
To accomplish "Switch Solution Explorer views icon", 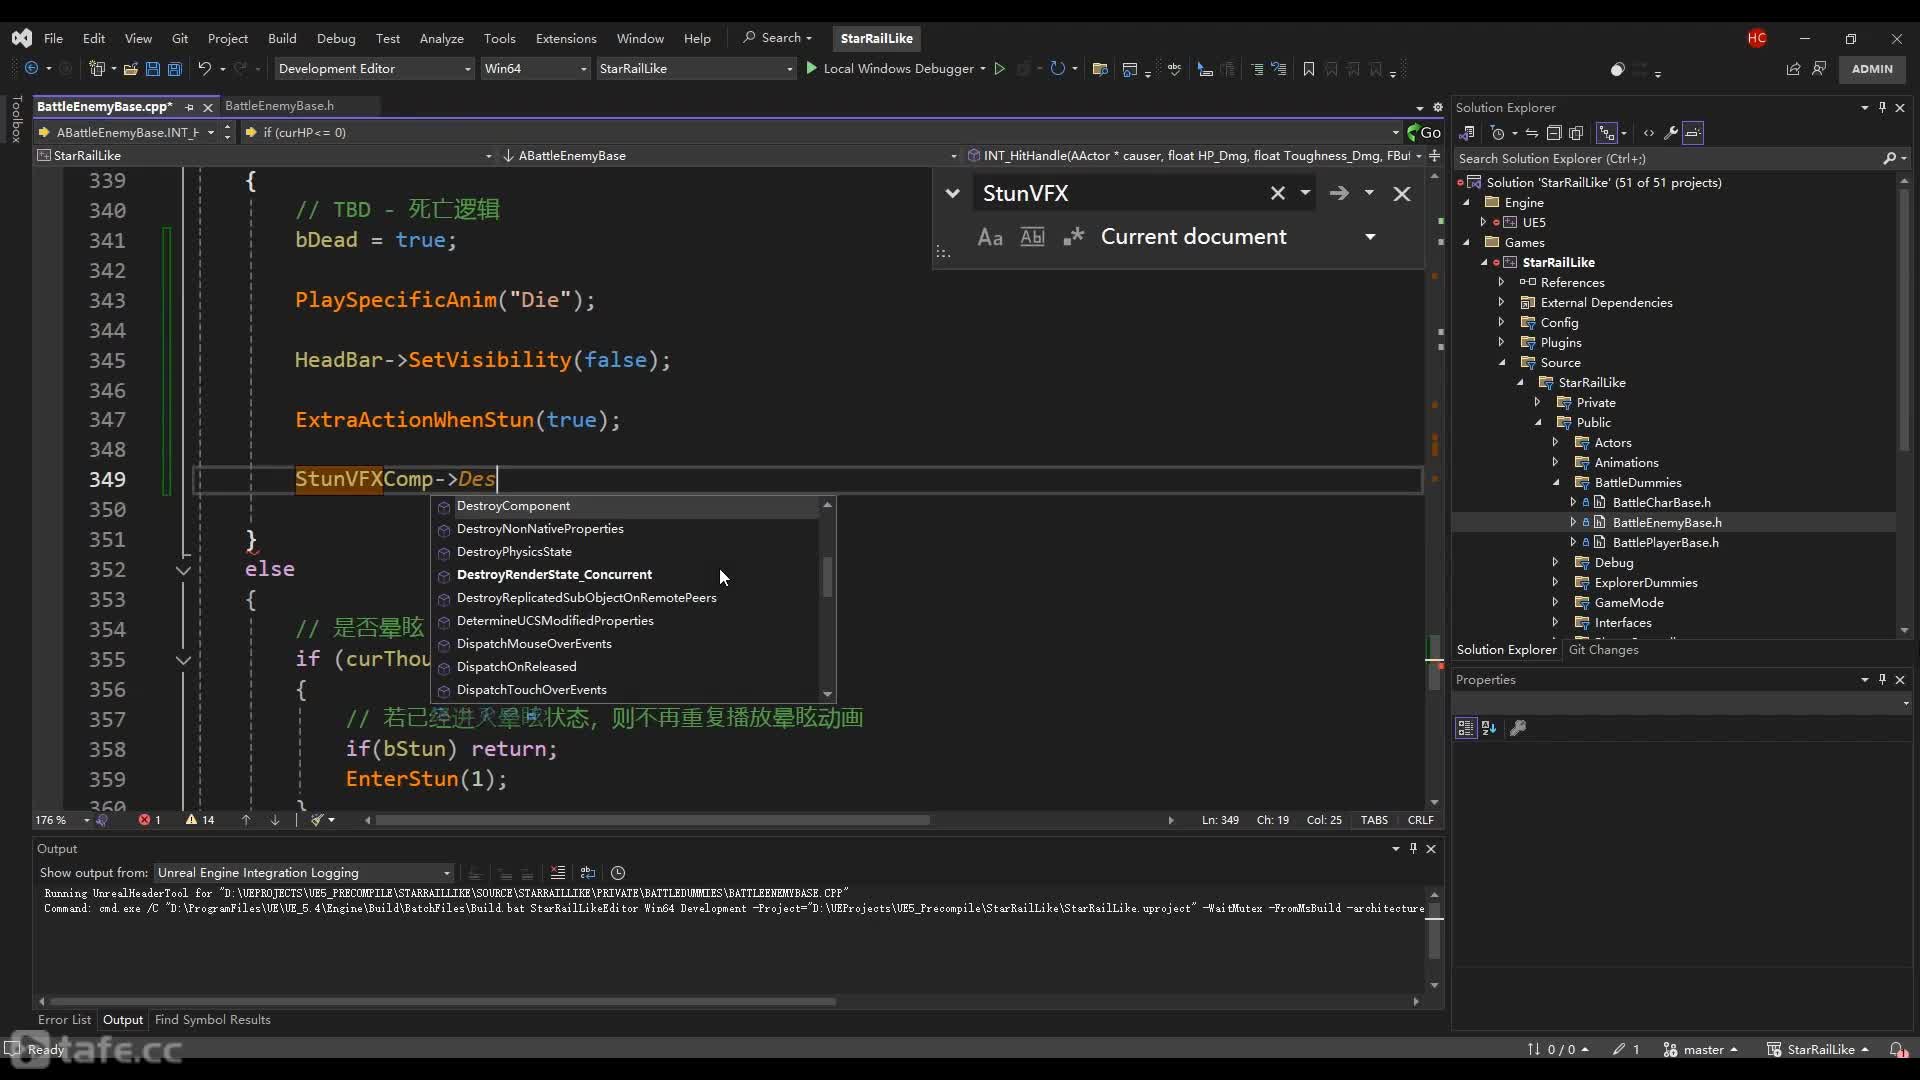I will pos(1467,133).
